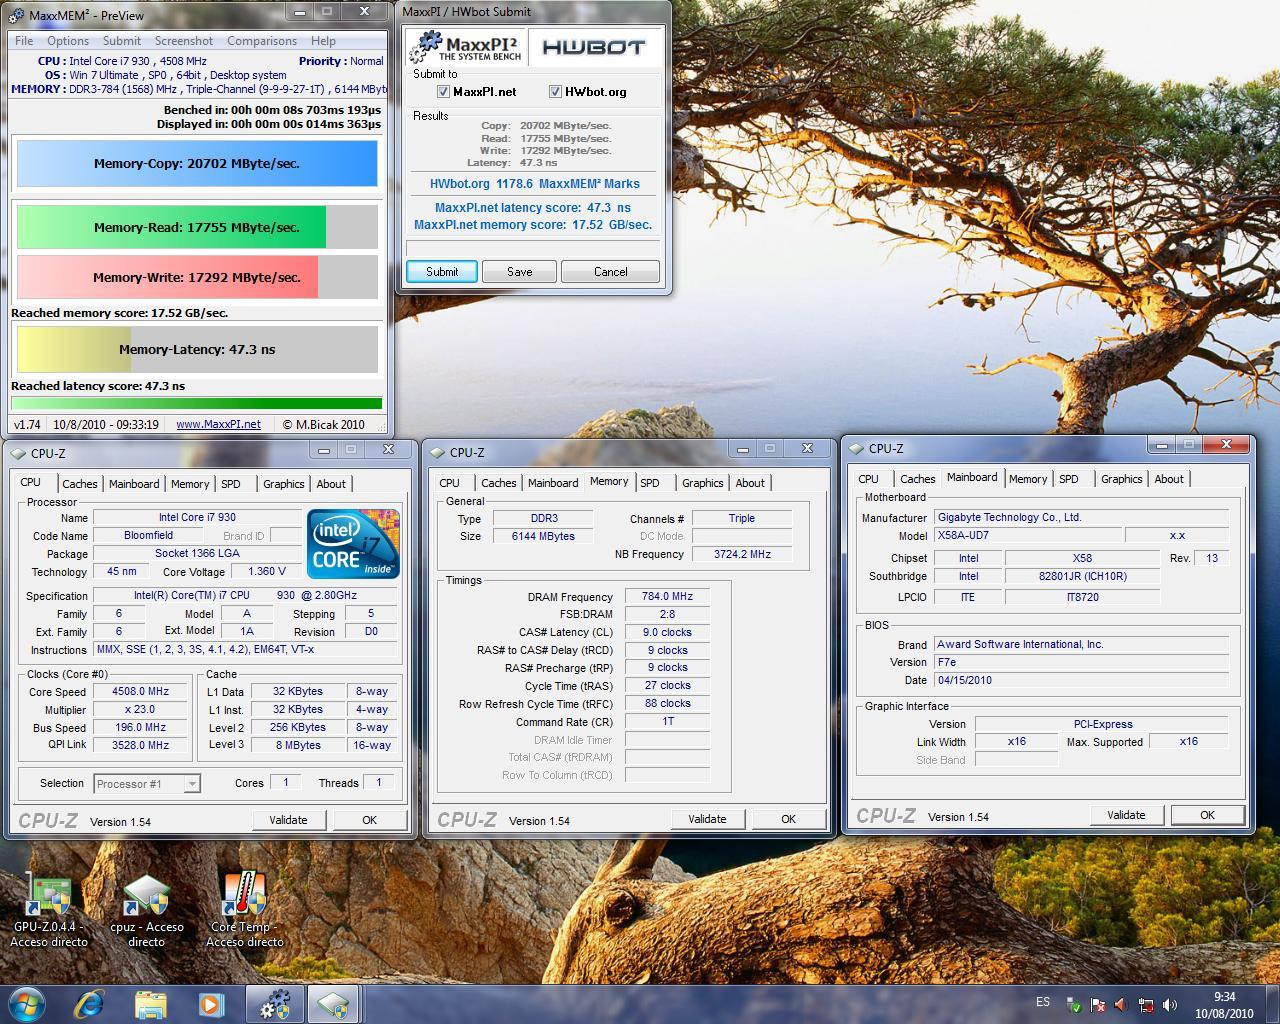Viewport: 1280px width, 1024px height.
Task: Toggle the HWbot.org submit checkbox
Action: click(x=555, y=92)
